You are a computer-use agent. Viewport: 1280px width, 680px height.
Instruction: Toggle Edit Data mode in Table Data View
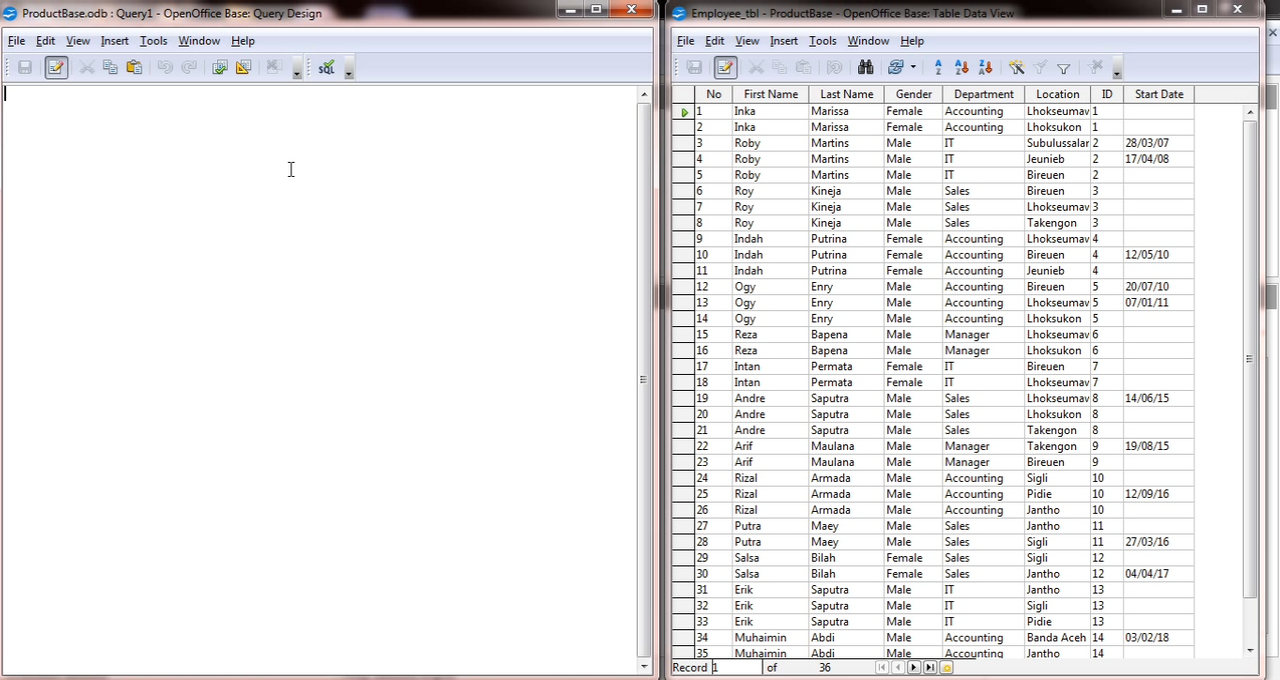tap(725, 67)
